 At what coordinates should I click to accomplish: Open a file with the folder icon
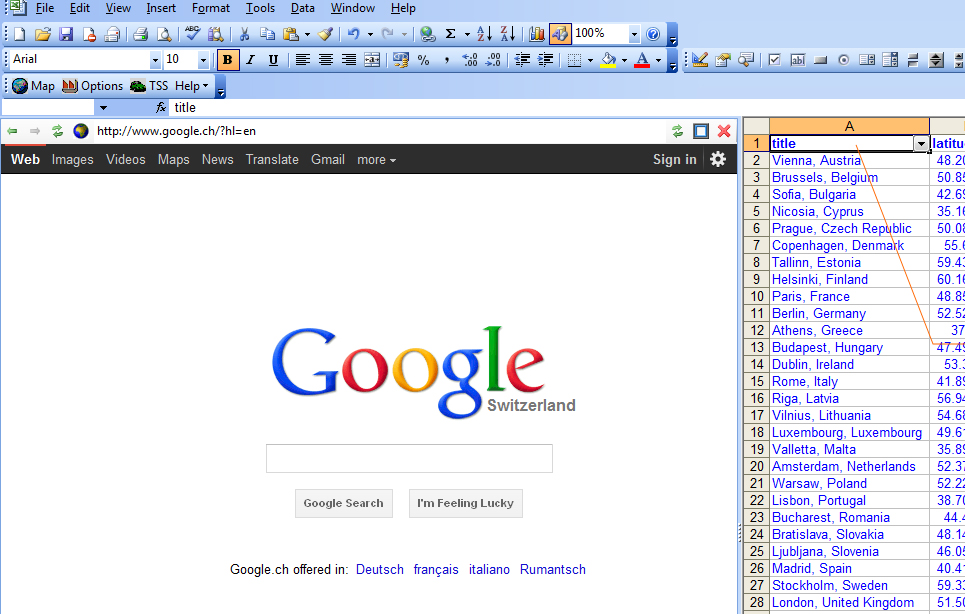tap(42, 34)
